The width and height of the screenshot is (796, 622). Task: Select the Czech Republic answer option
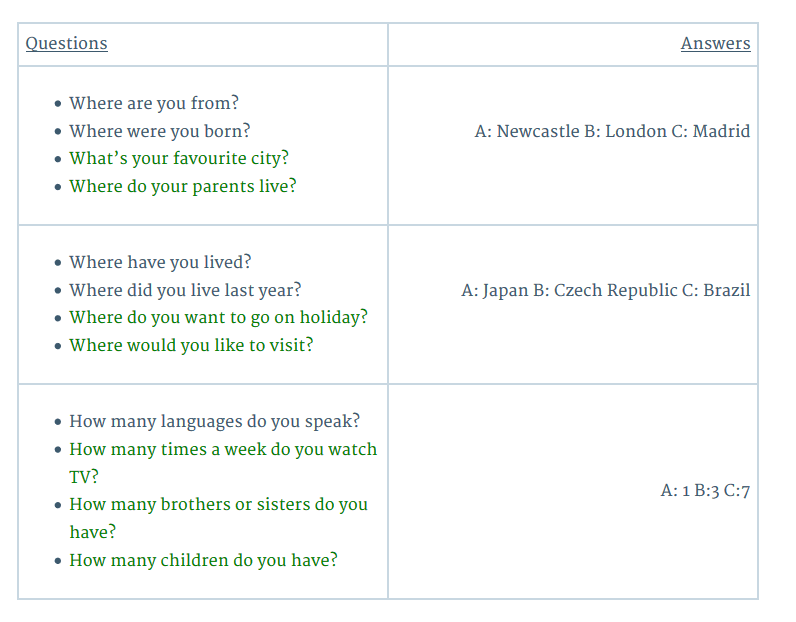tap(614, 290)
